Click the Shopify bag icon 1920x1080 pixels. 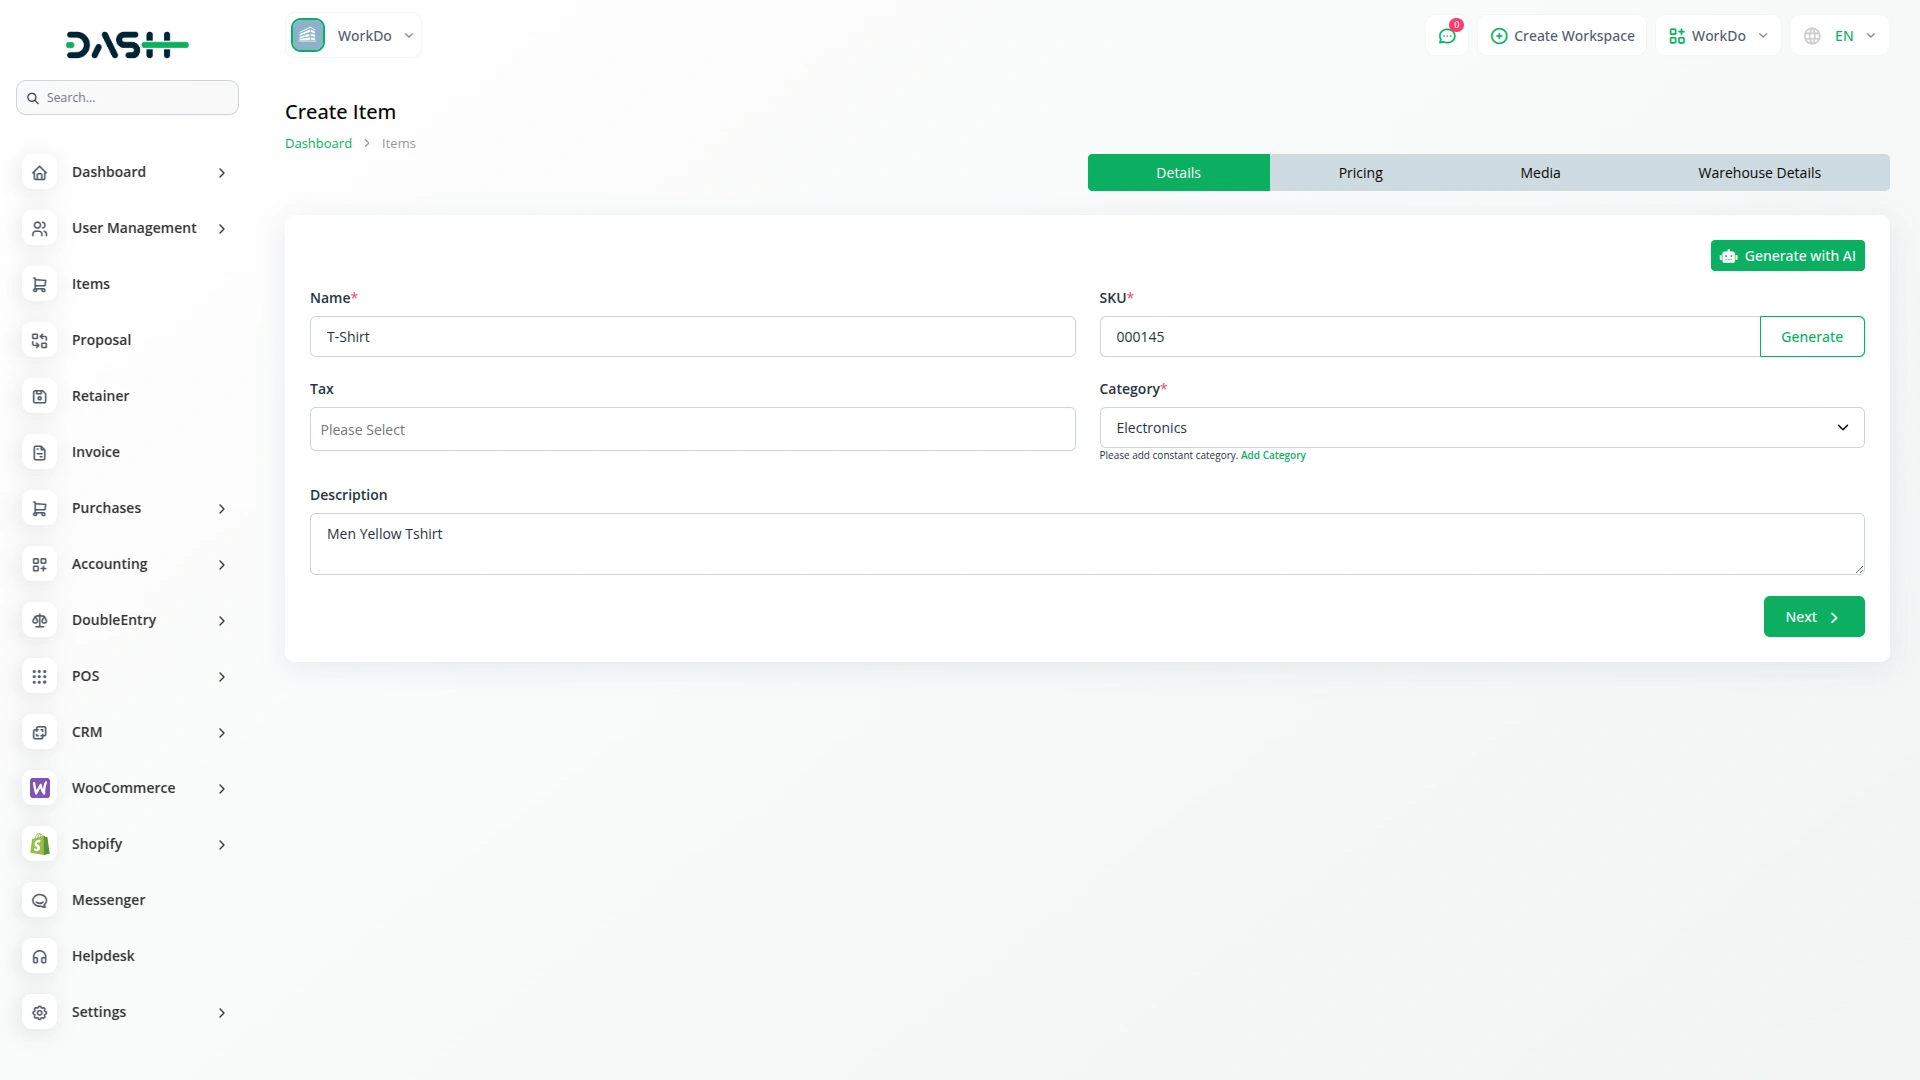[x=39, y=845]
